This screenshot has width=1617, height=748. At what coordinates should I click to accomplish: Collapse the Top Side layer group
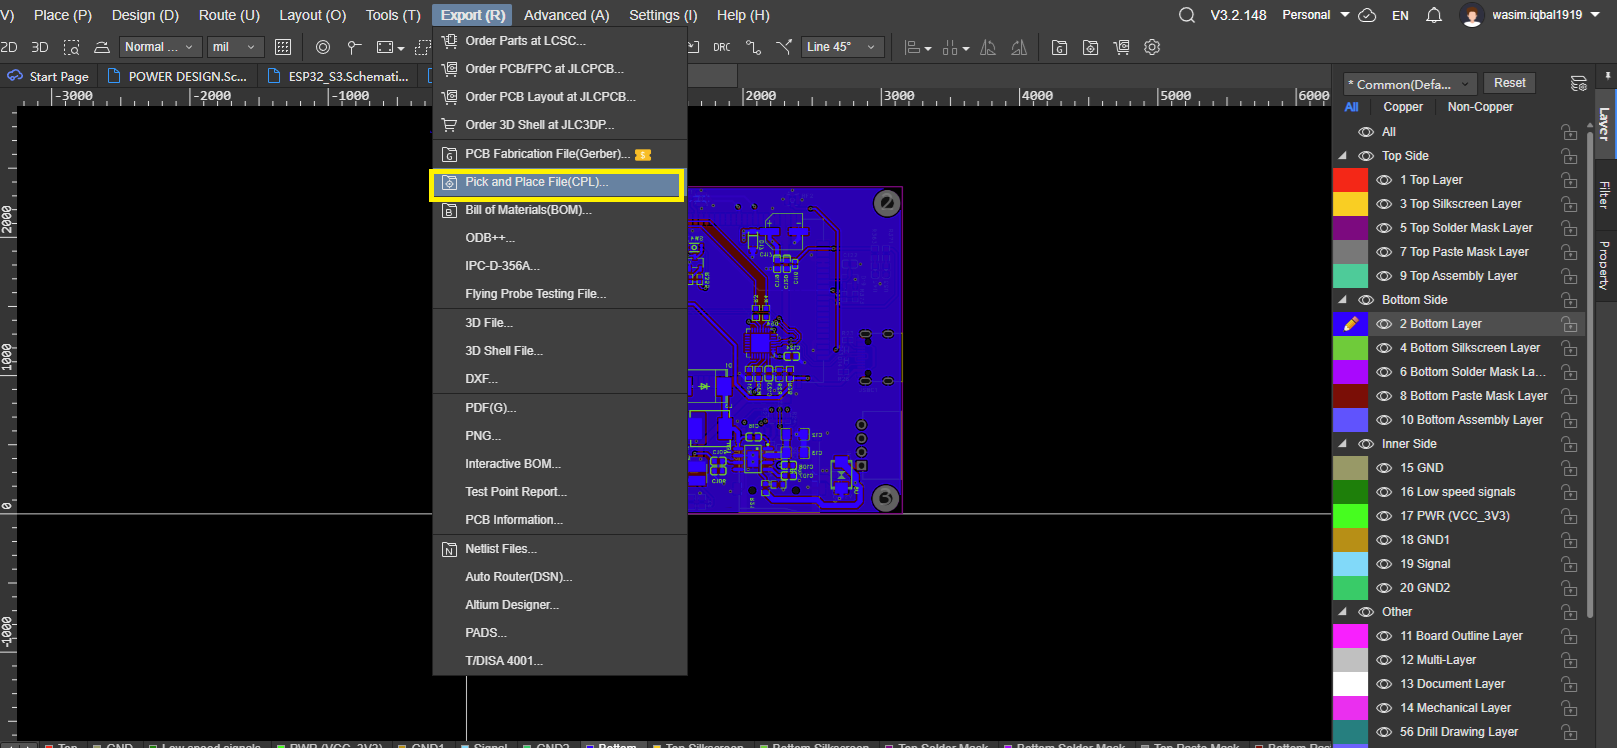click(x=1343, y=156)
